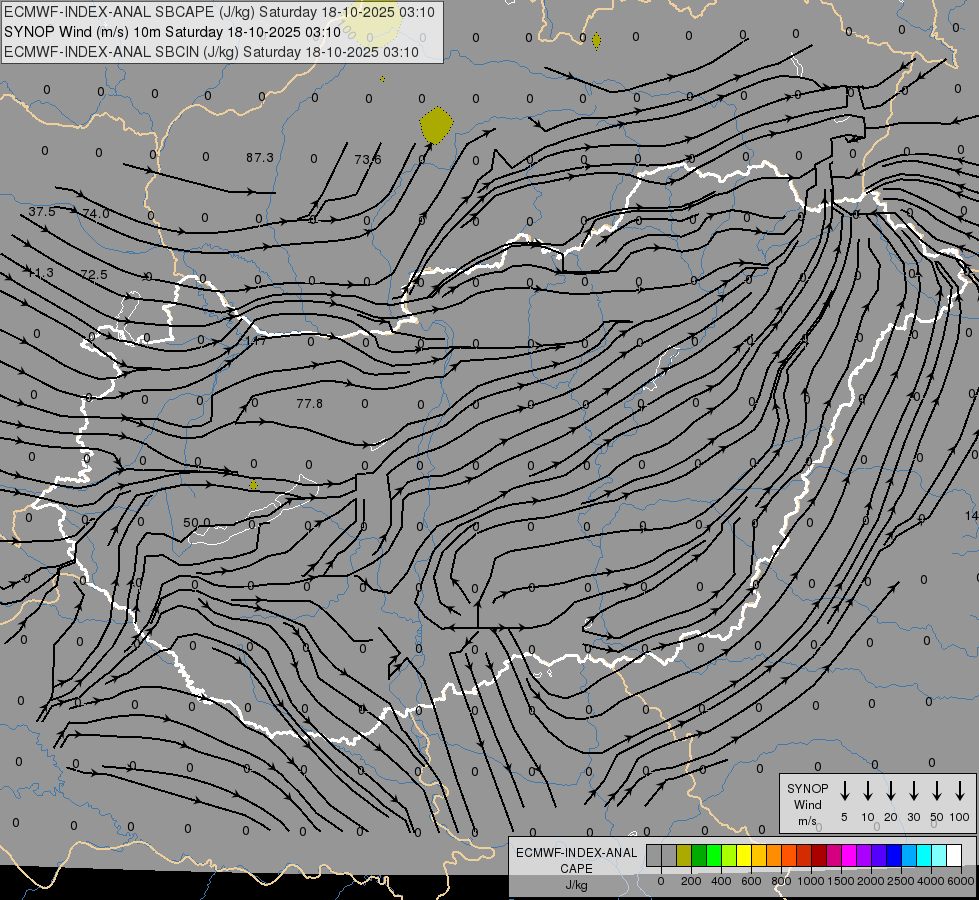
Task: Pick the pure blue CAPE color swatch
Action: 893,855
